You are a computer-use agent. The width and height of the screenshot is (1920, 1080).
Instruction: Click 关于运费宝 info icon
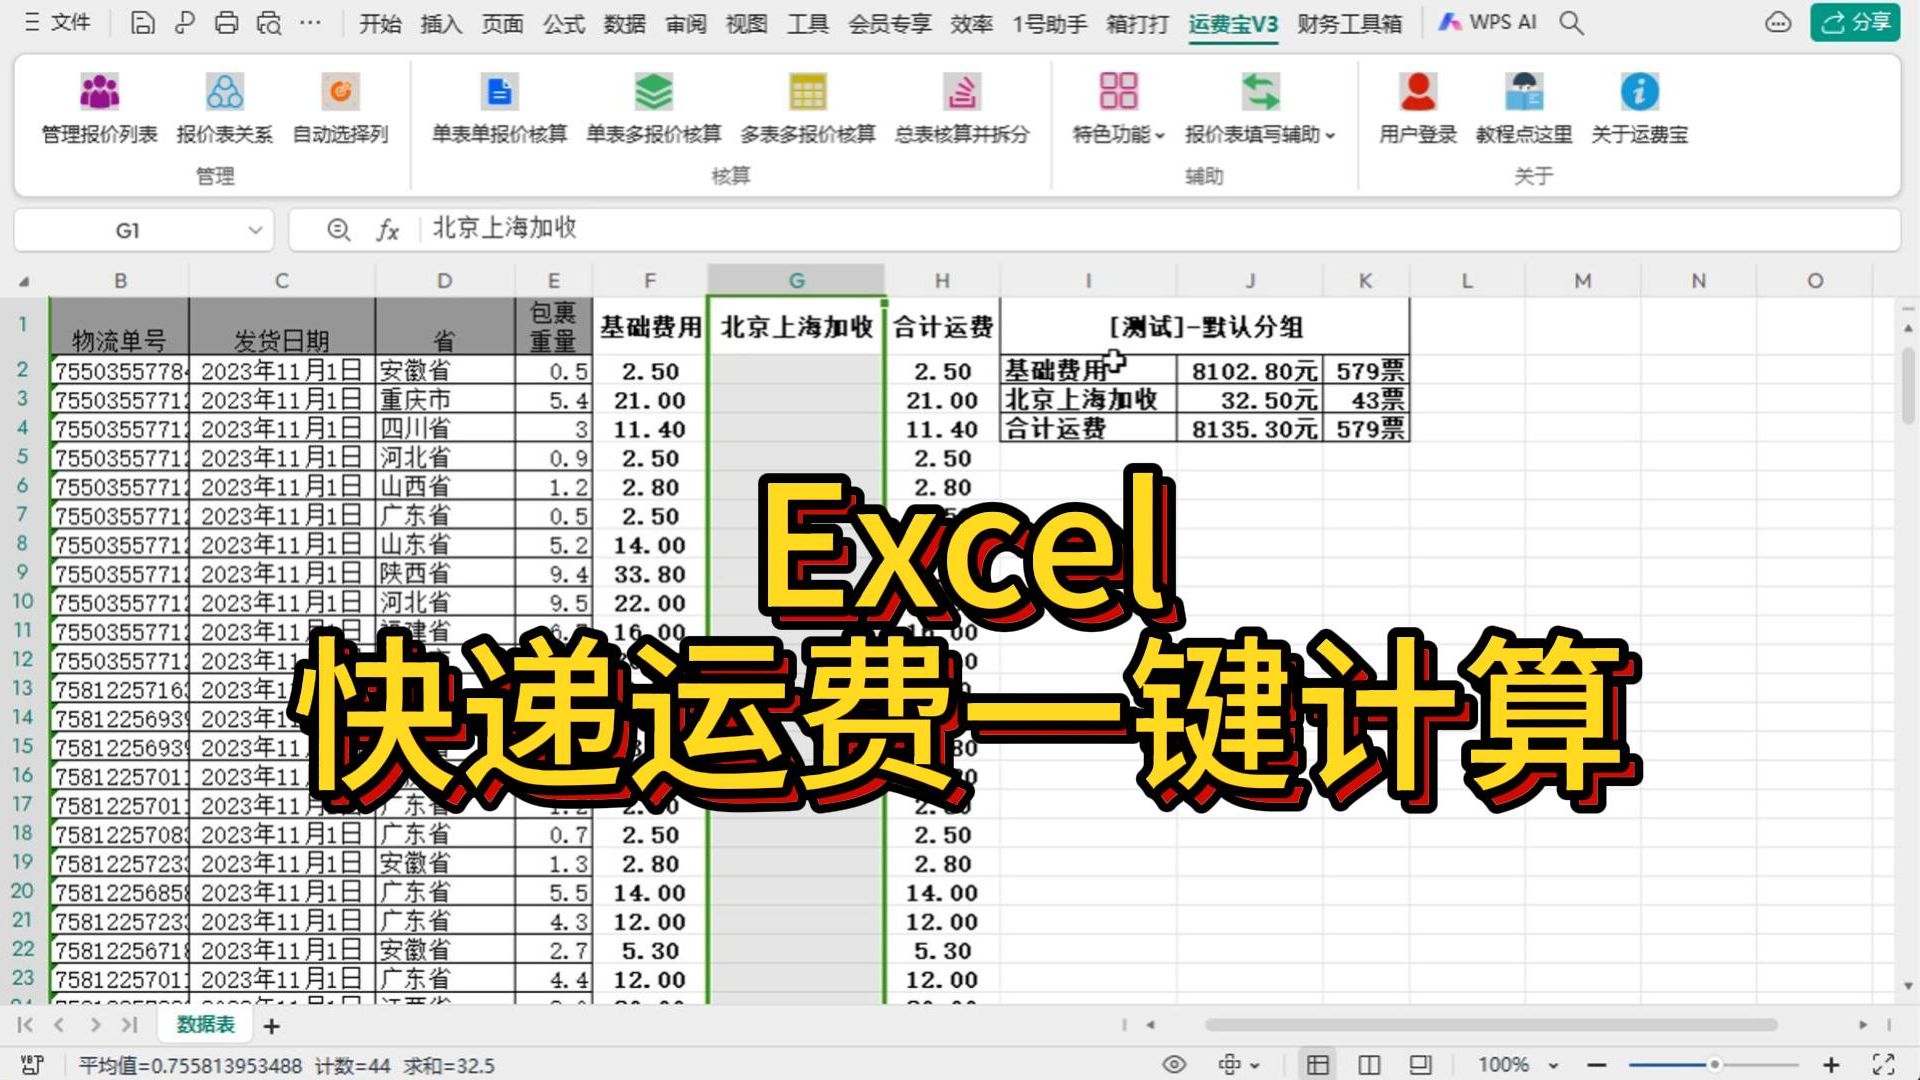click(1639, 92)
